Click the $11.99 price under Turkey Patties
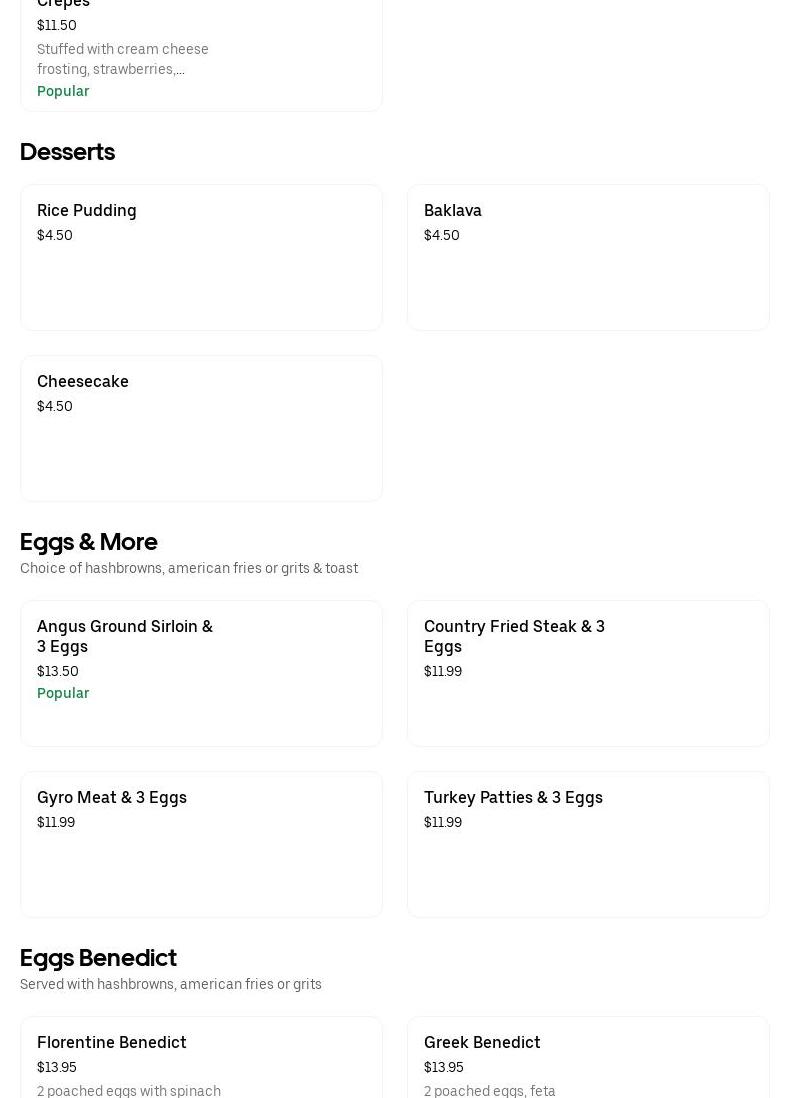The height and width of the screenshot is (1098, 804). [x=443, y=822]
